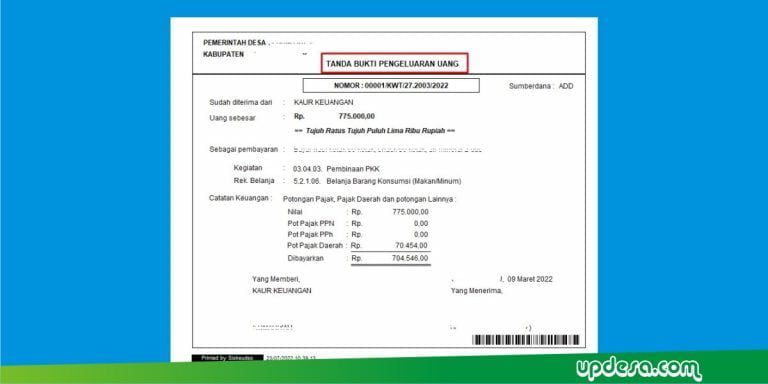Select the Pot Pajak PPN row

pos(358,223)
